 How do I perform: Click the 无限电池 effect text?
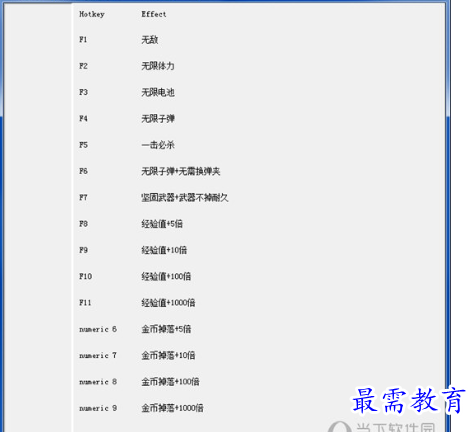tap(158, 92)
